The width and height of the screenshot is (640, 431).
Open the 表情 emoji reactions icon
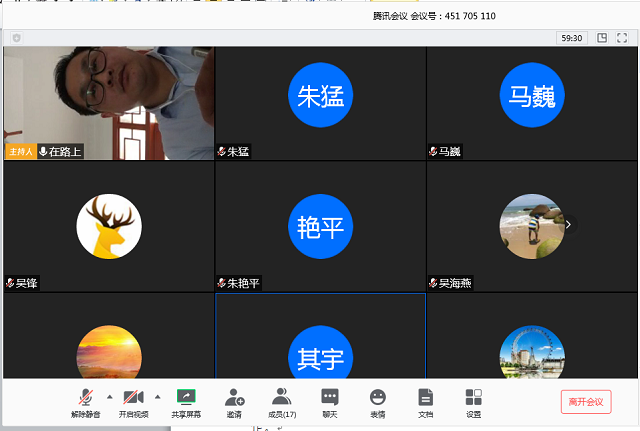tap(377, 402)
